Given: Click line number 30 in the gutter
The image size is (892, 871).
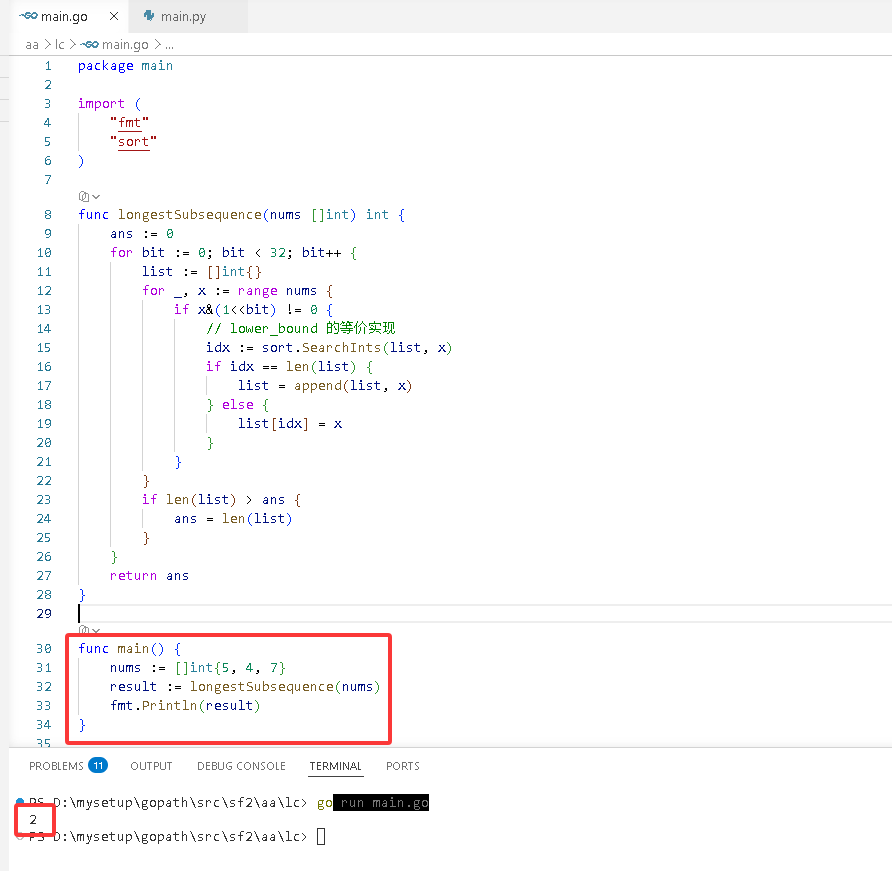Looking at the screenshot, I should [x=44, y=649].
